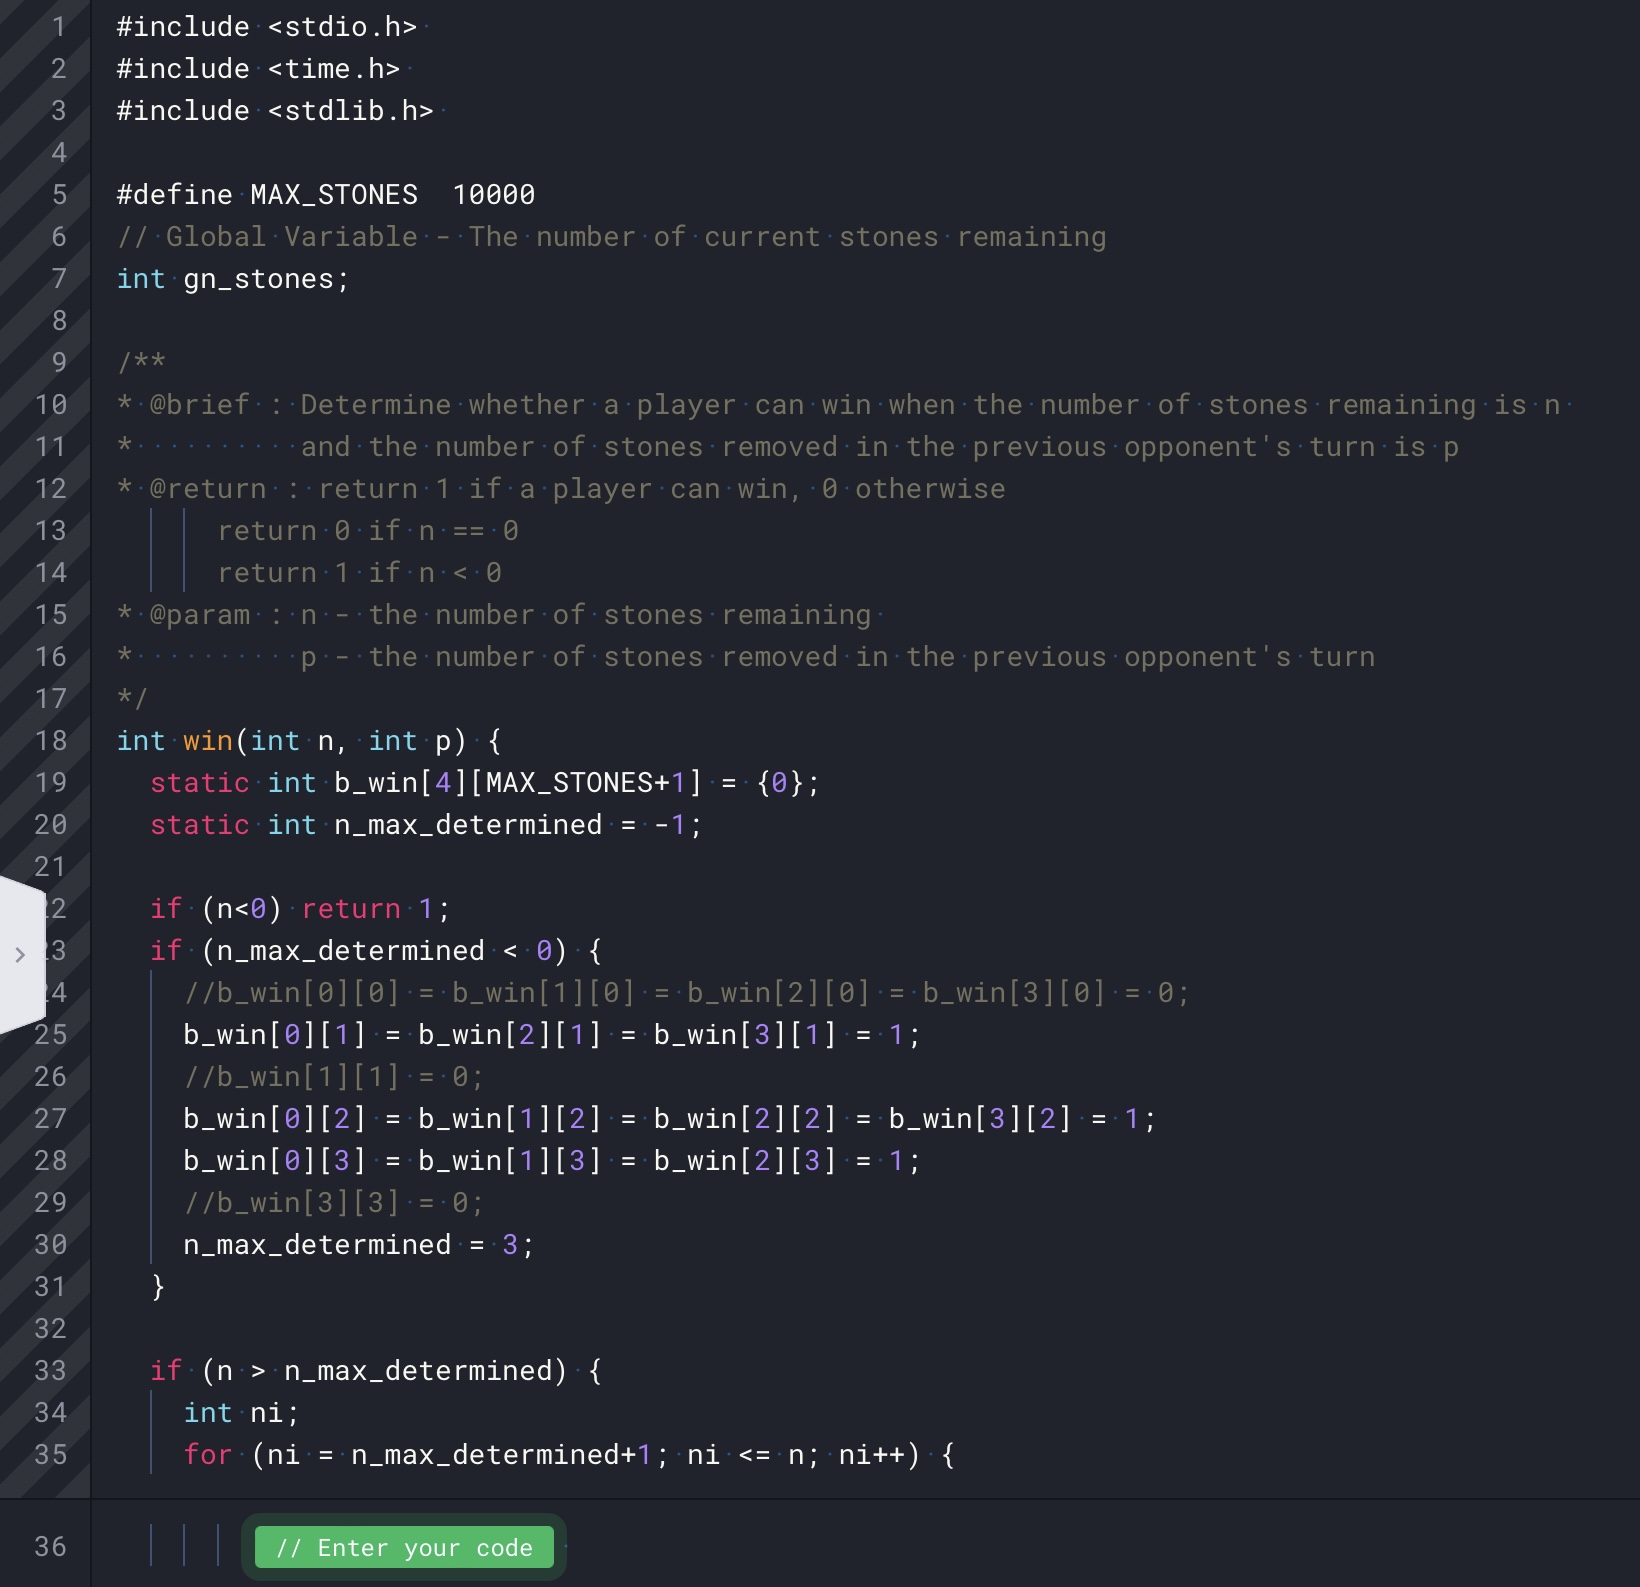
Task: Click the include time.h directive
Action: [262, 68]
